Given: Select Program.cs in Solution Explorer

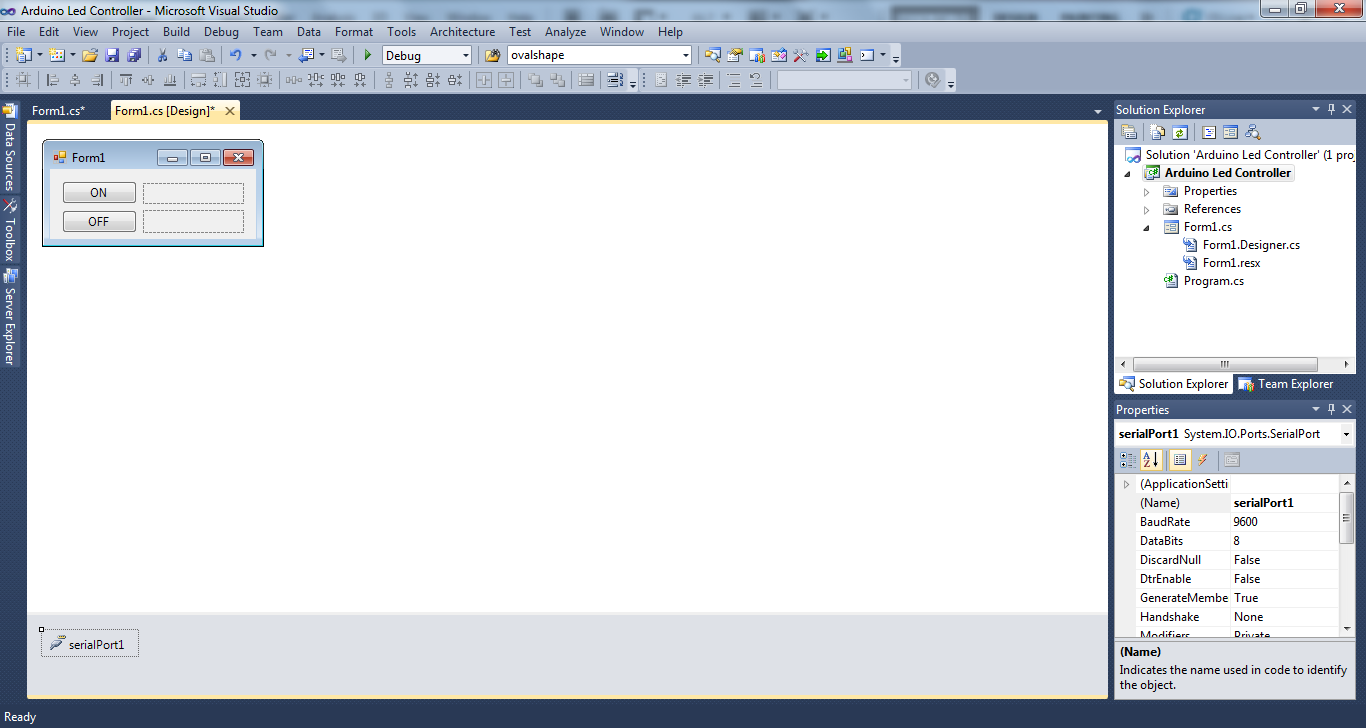Looking at the screenshot, I should tap(1213, 281).
